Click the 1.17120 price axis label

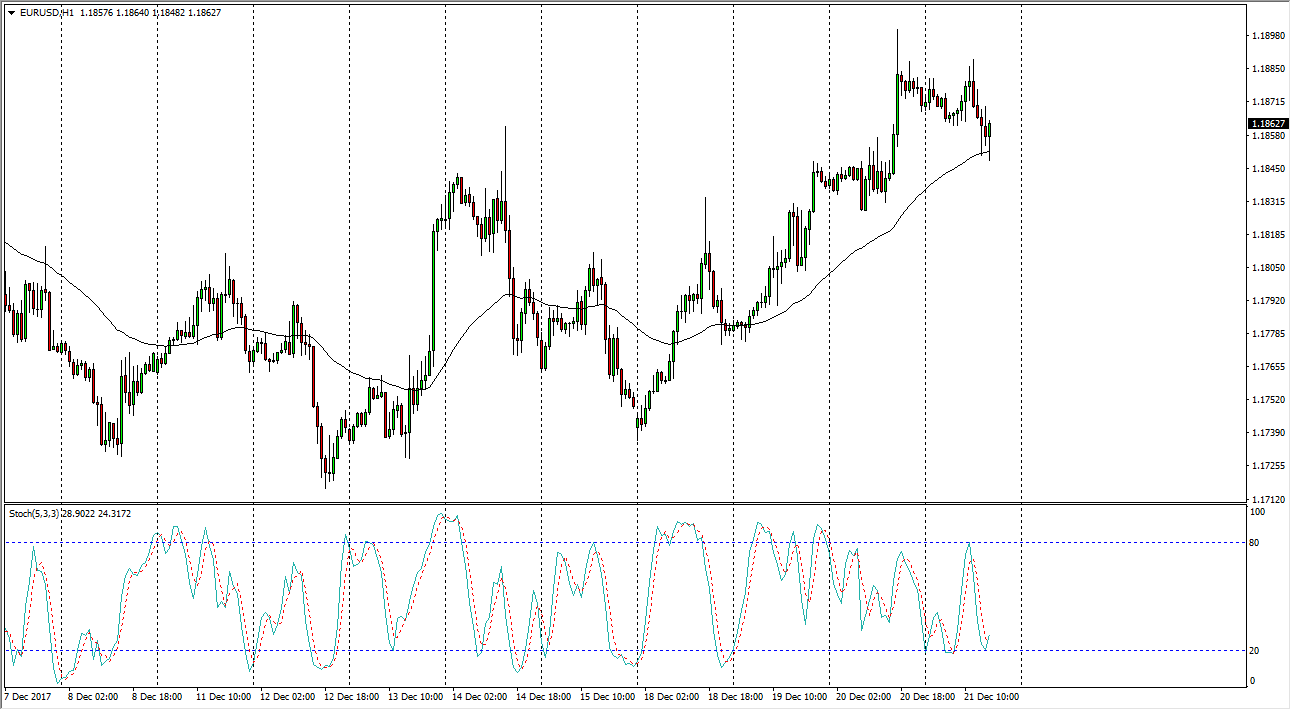[x=1268, y=498]
